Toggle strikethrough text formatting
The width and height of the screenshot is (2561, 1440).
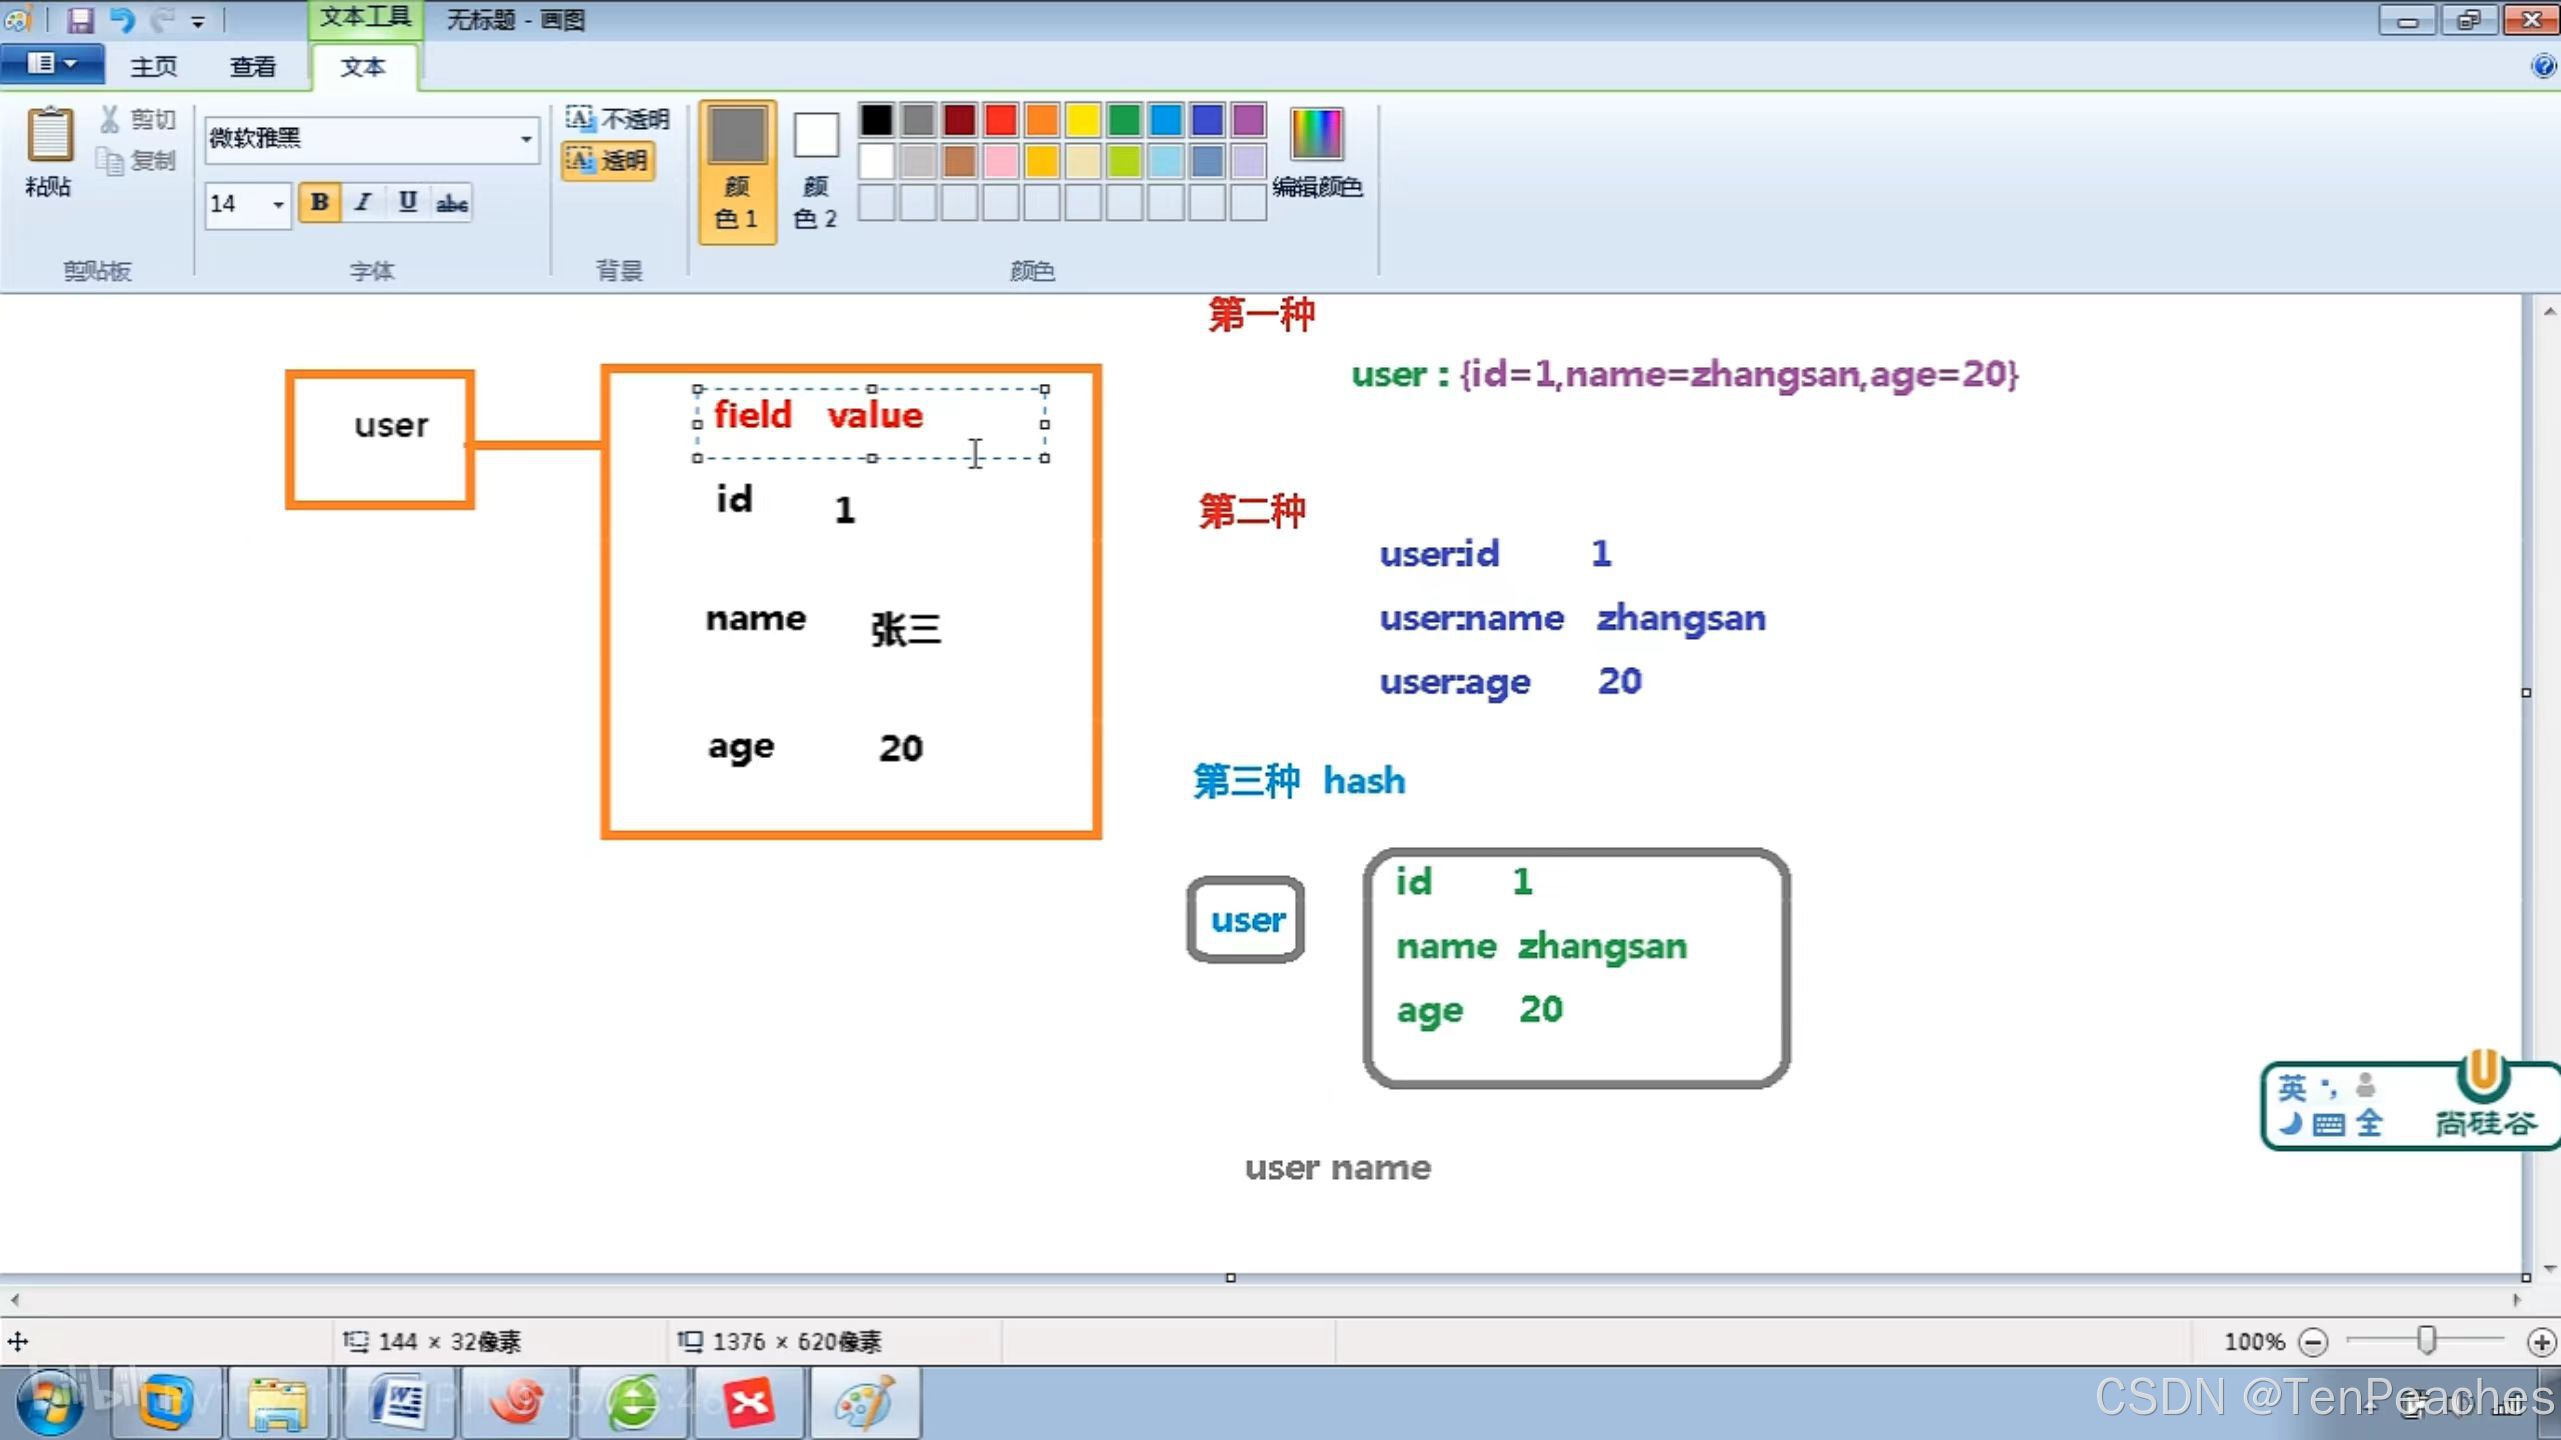pyautogui.click(x=452, y=203)
